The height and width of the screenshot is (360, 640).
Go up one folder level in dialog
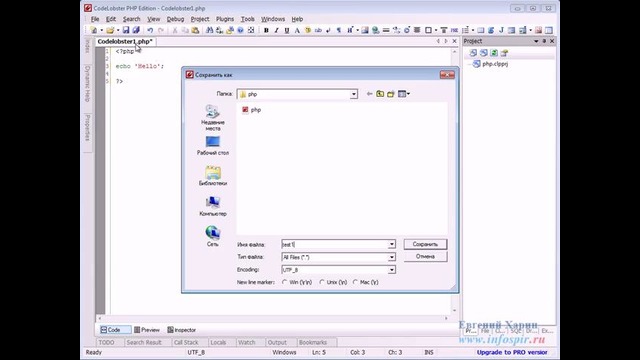click(380, 94)
